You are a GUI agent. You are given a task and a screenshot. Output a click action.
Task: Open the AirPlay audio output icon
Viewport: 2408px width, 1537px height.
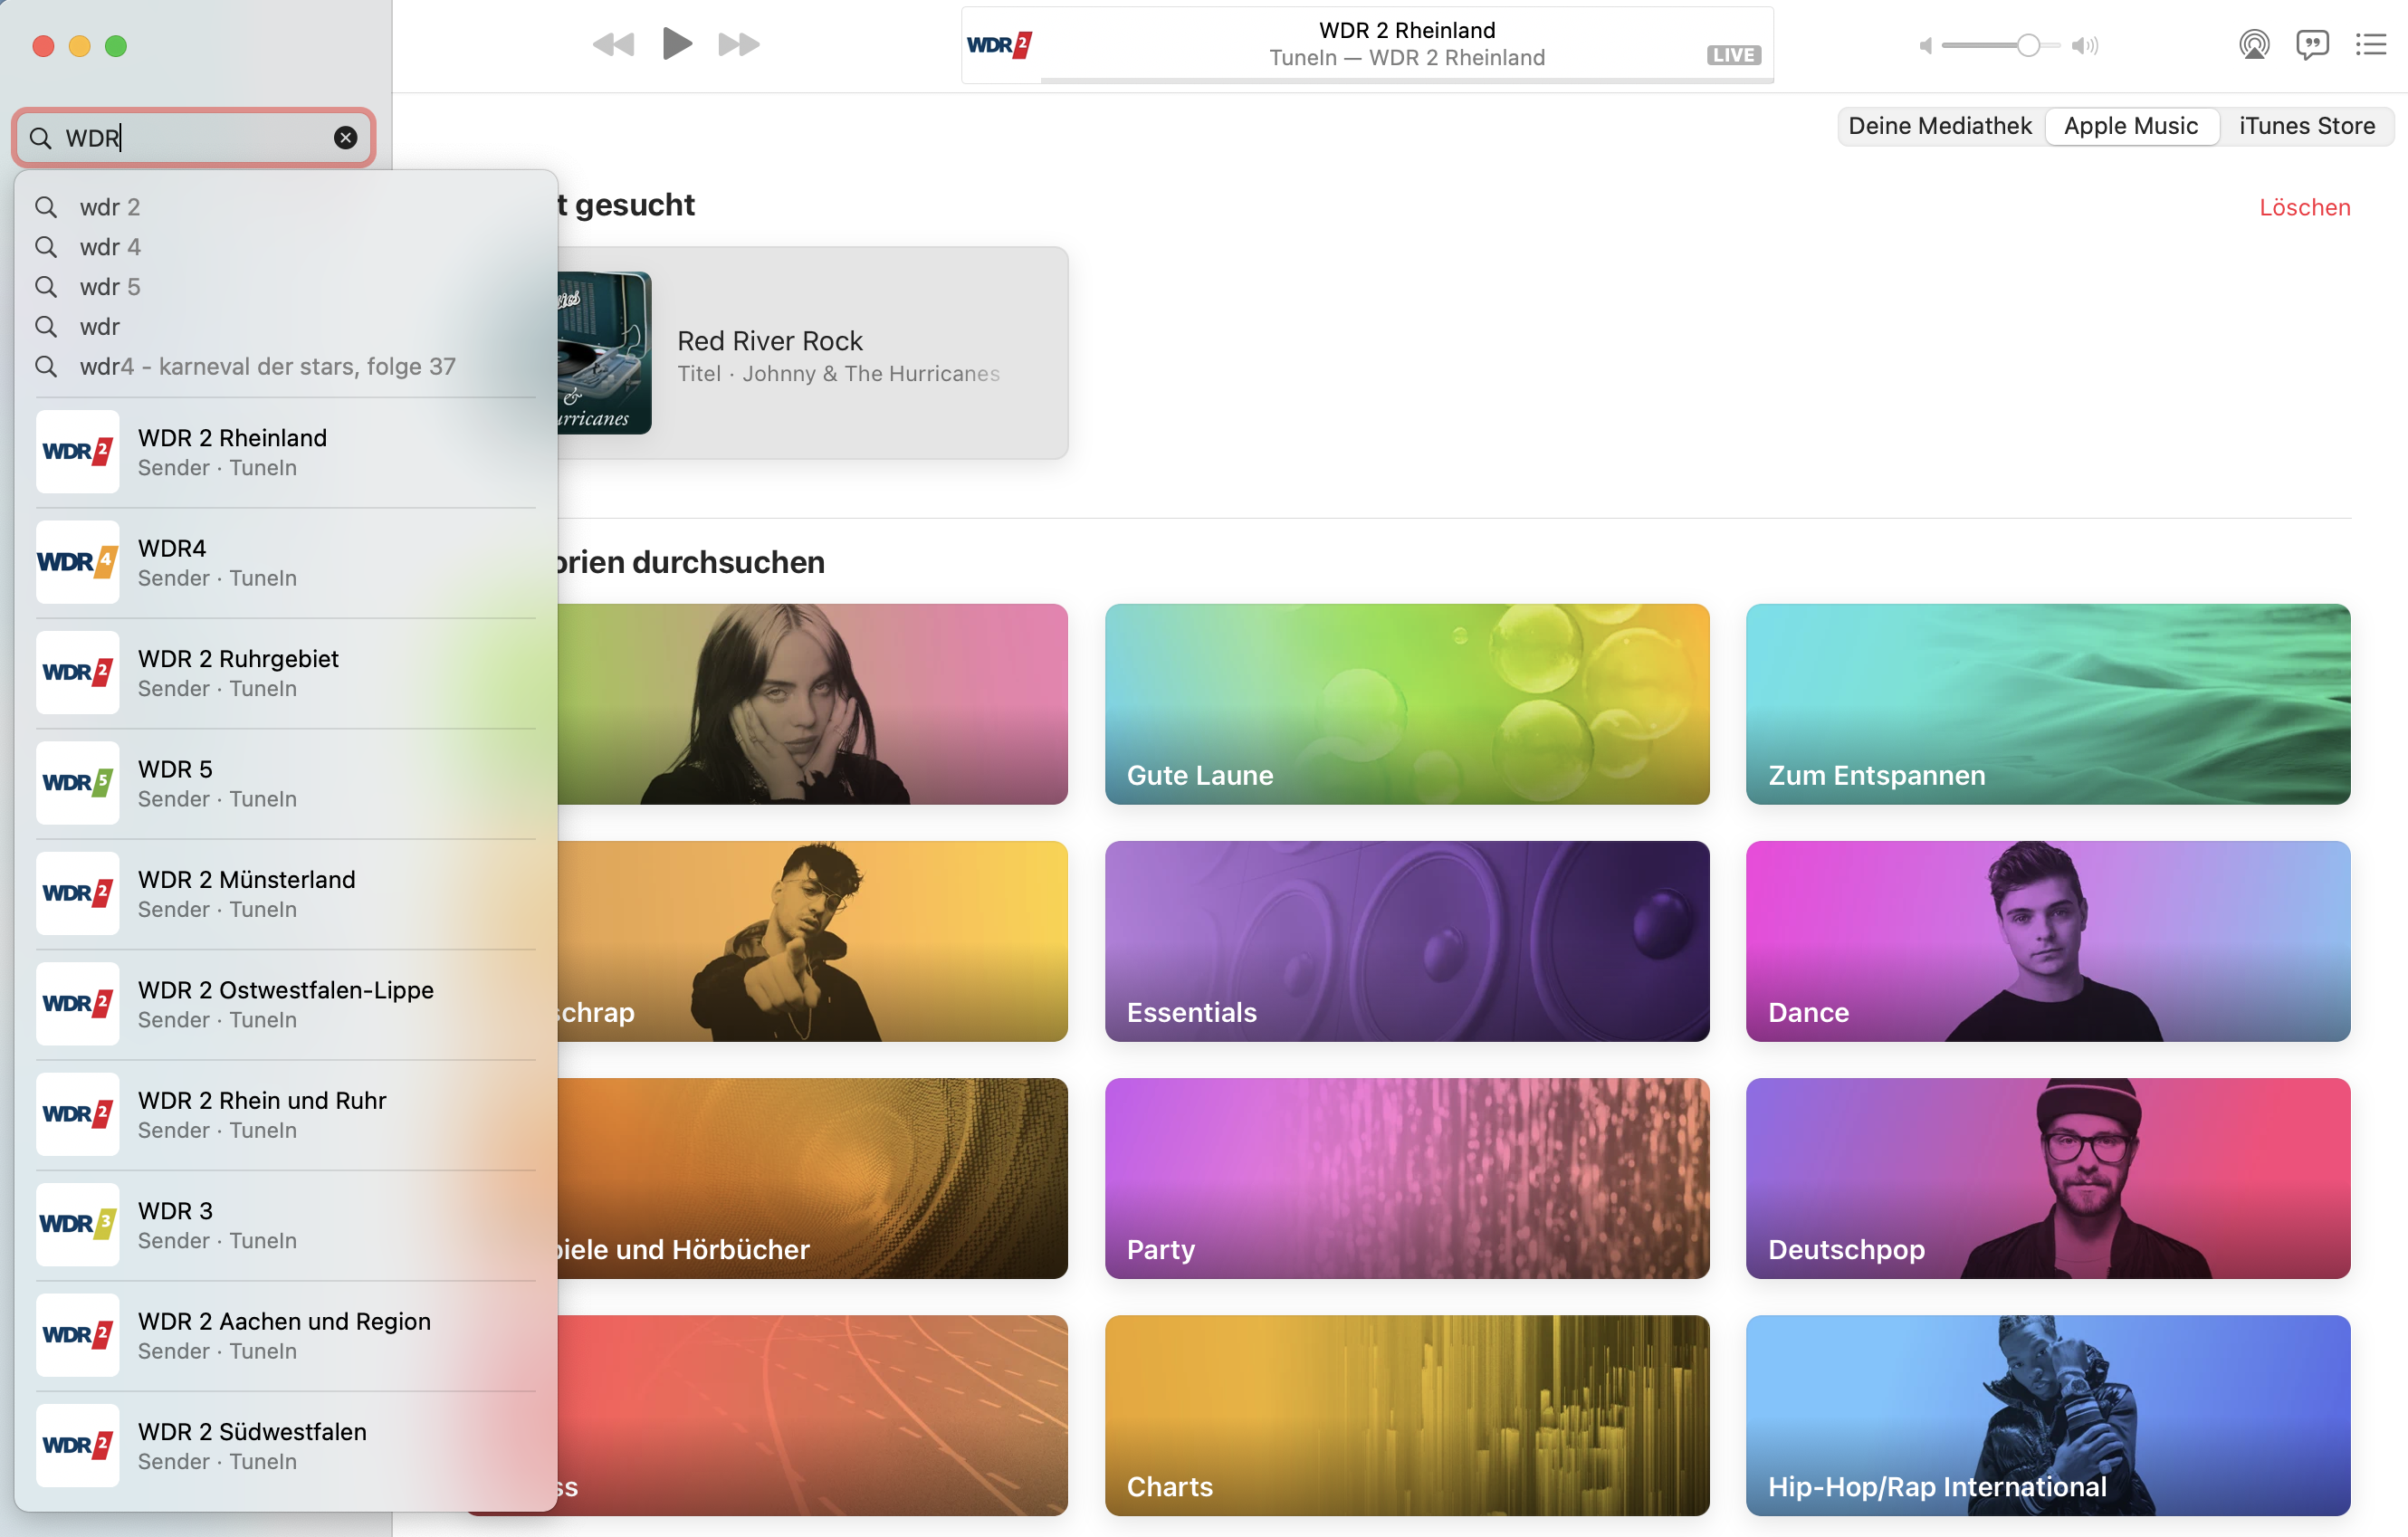coord(2253,44)
